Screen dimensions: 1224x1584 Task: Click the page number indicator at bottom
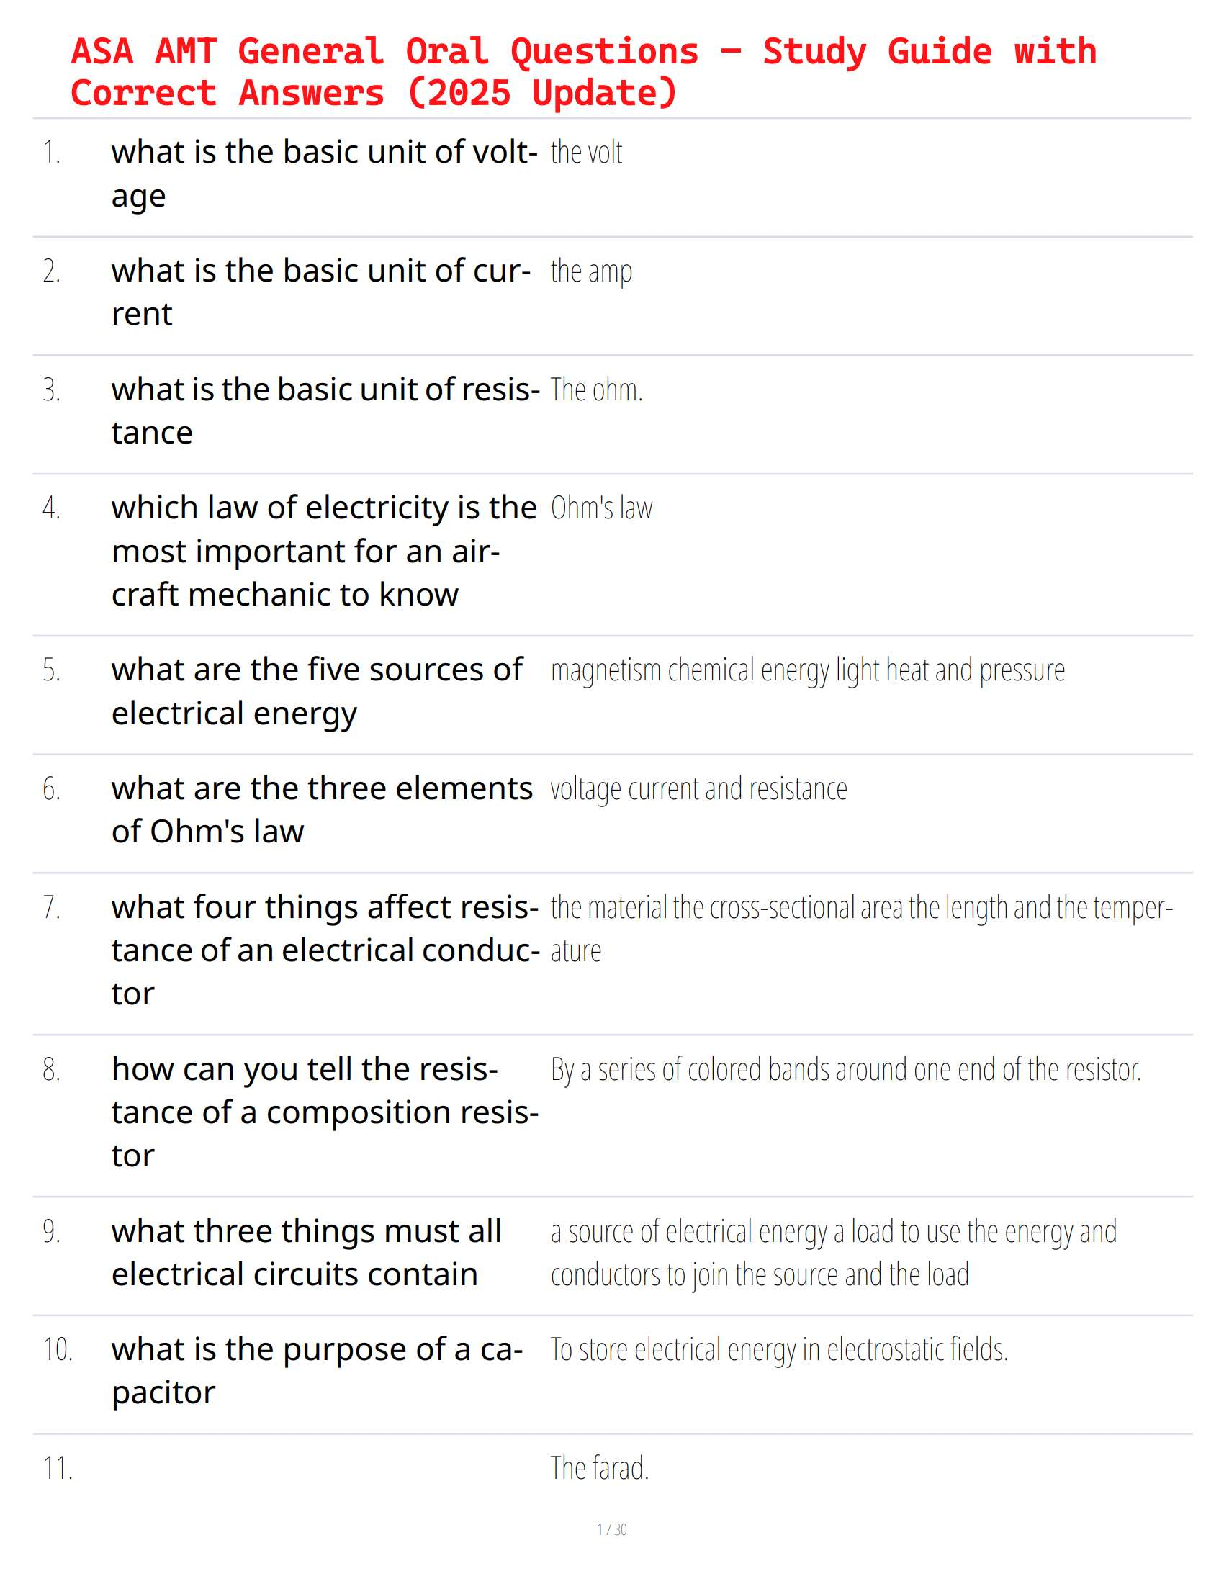[611, 1529]
